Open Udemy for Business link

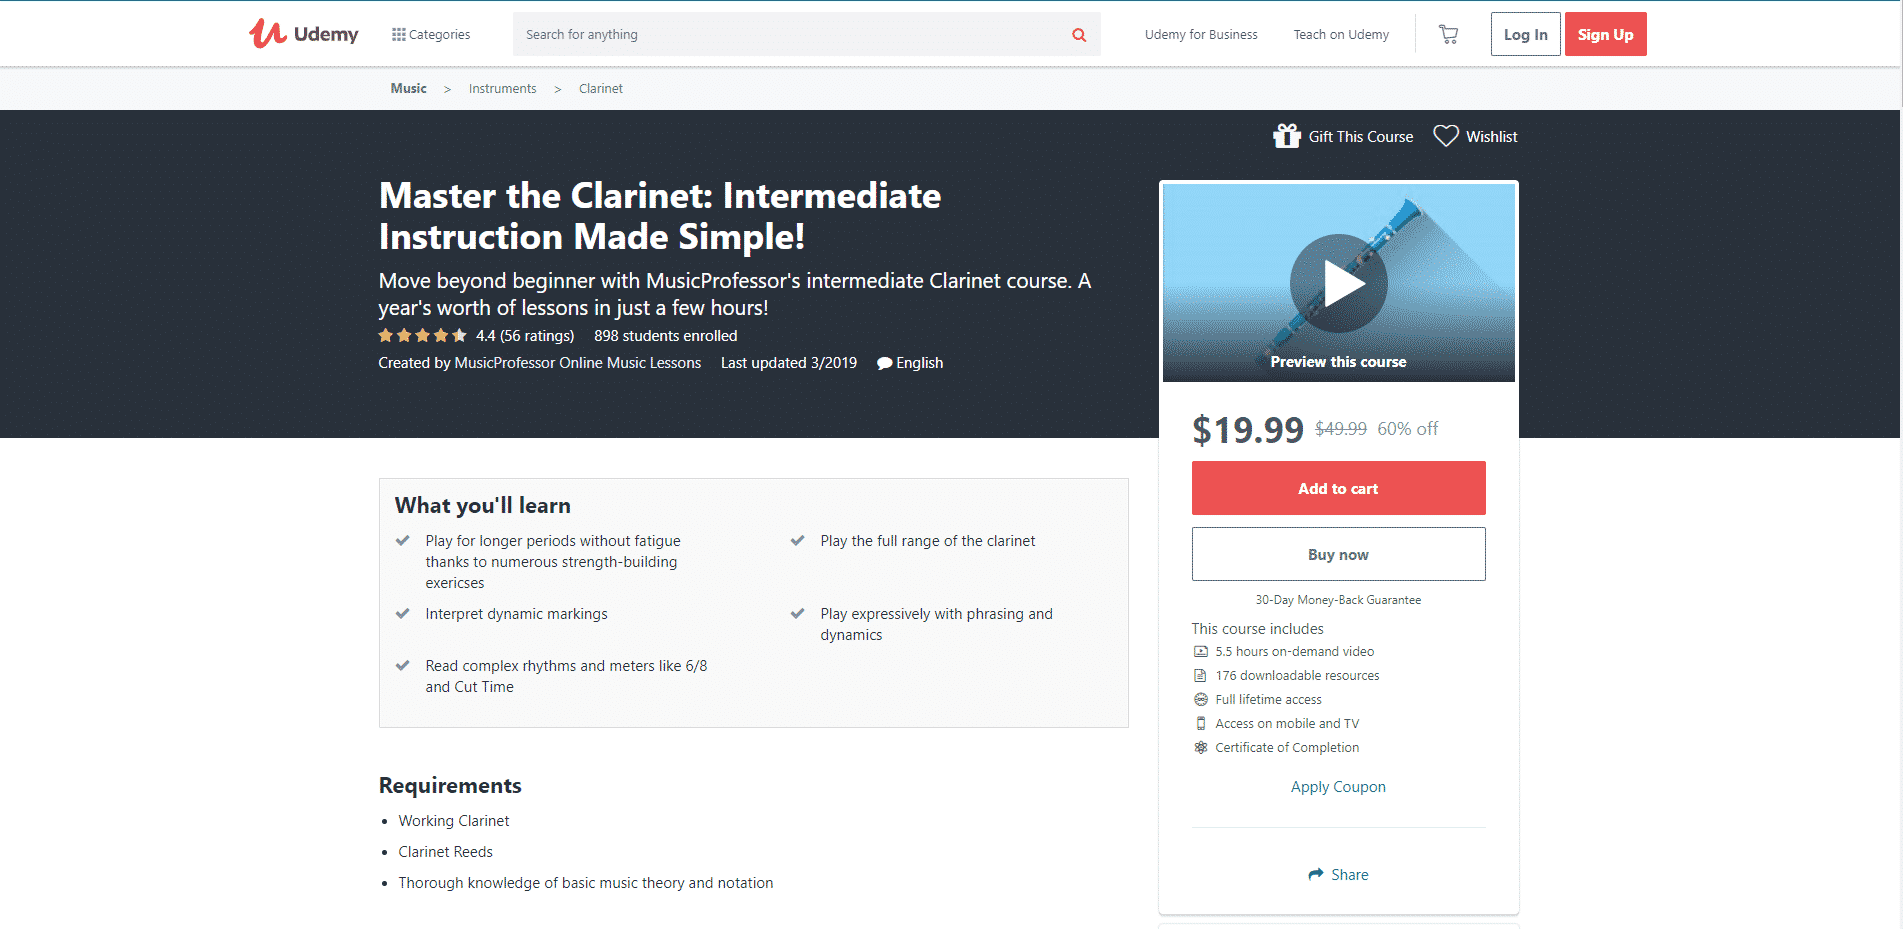pyautogui.click(x=1201, y=34)
